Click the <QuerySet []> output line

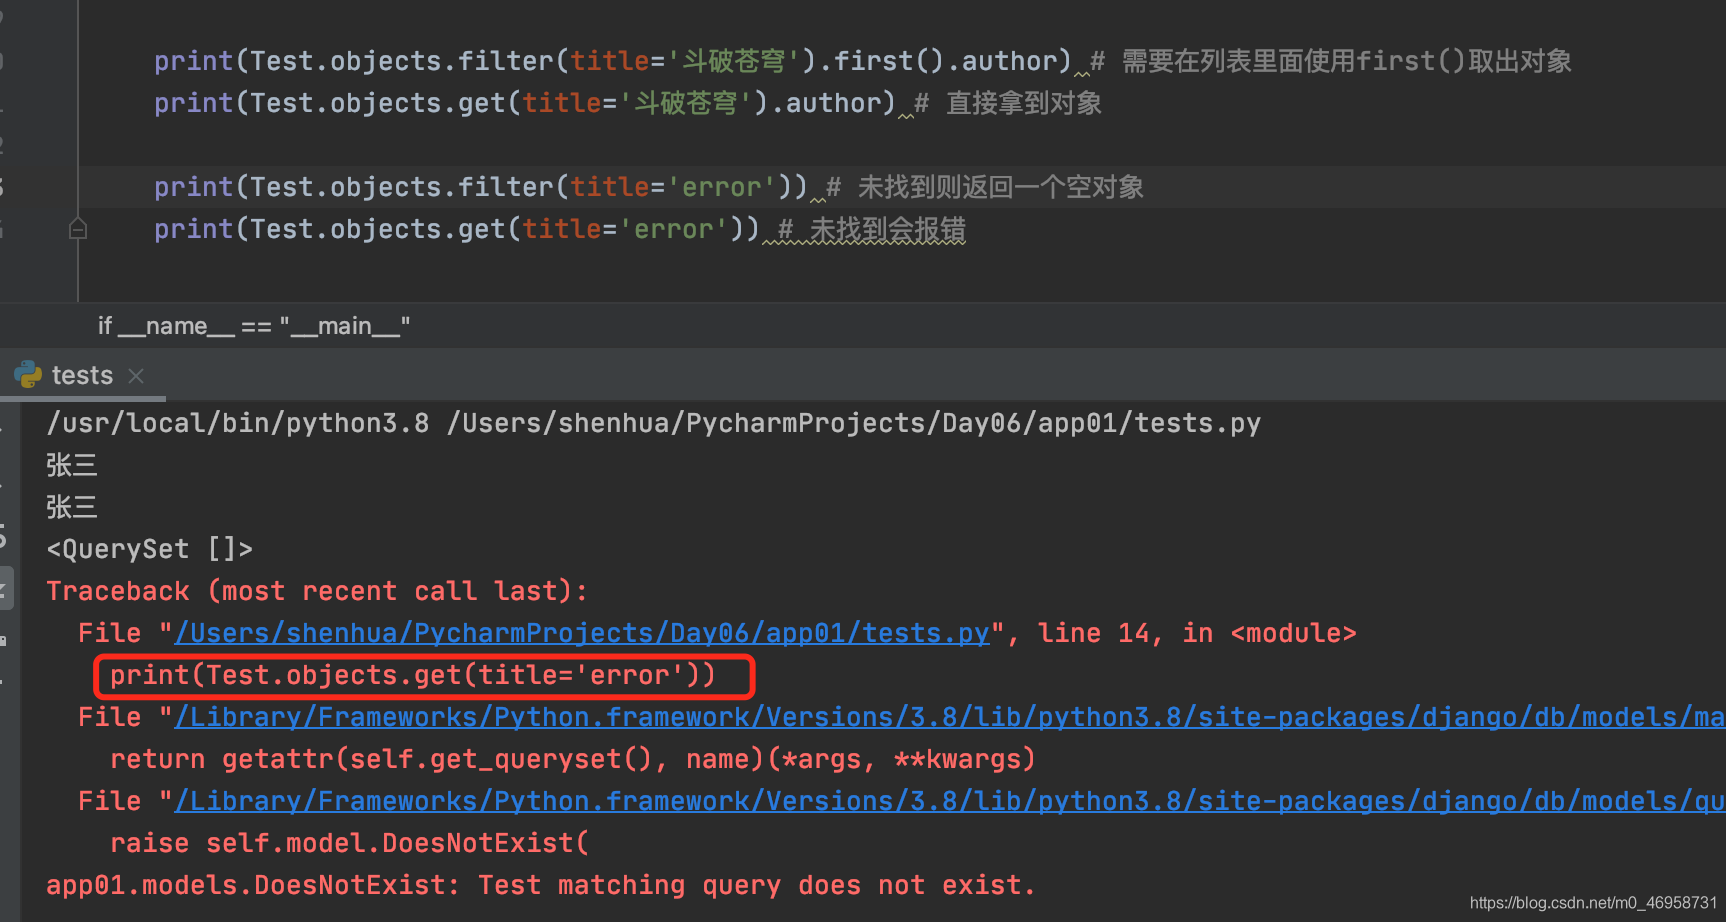point(150,549)
